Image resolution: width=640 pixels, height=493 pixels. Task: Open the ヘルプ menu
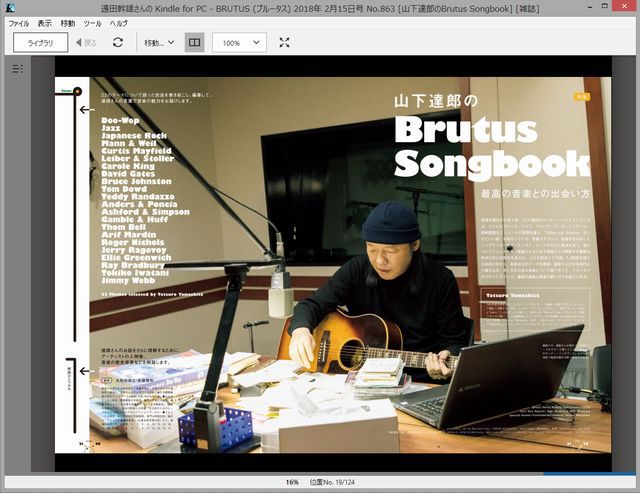pos(118,24)
